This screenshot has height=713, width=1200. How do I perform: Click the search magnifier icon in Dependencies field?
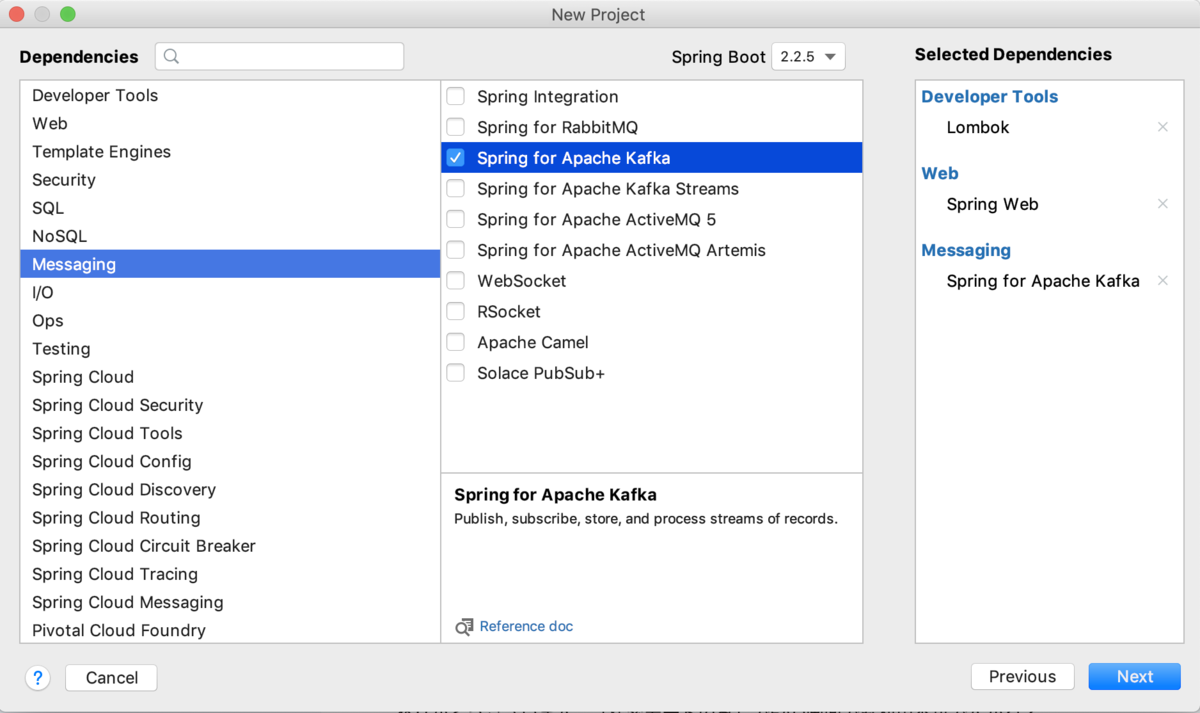coord(171,57)
